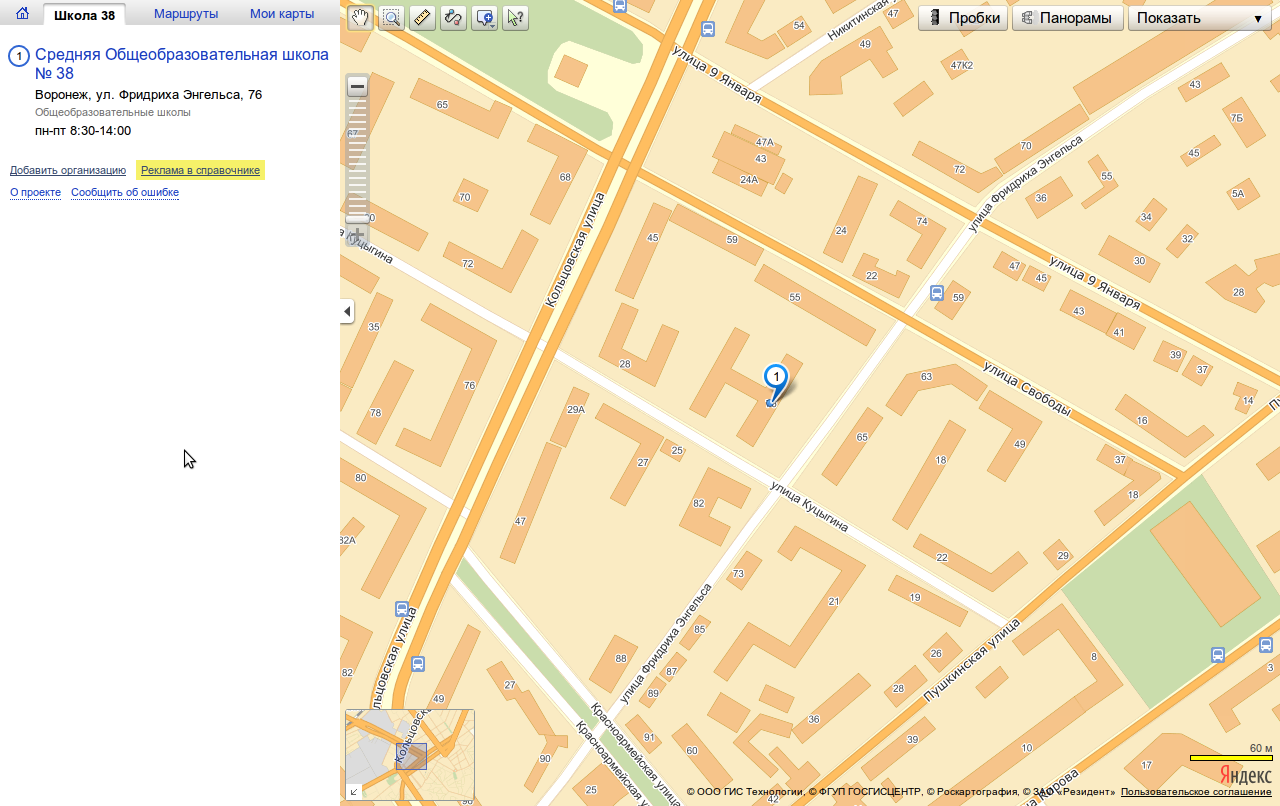Toggle the Пробки traffic layer
The height and width of the screenshot is (806, 1280).
[x=963, y=18]
